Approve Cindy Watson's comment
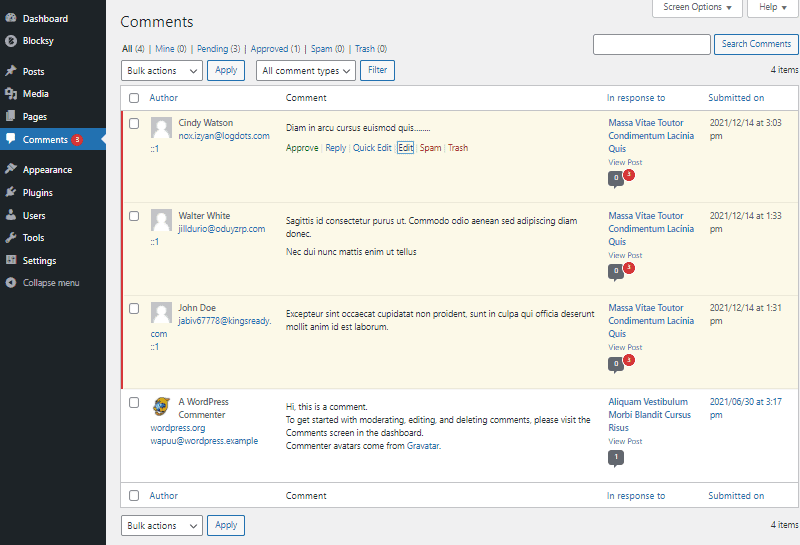Image resolution: width=800 pixels, height=545 pixels. click(302, 147)
